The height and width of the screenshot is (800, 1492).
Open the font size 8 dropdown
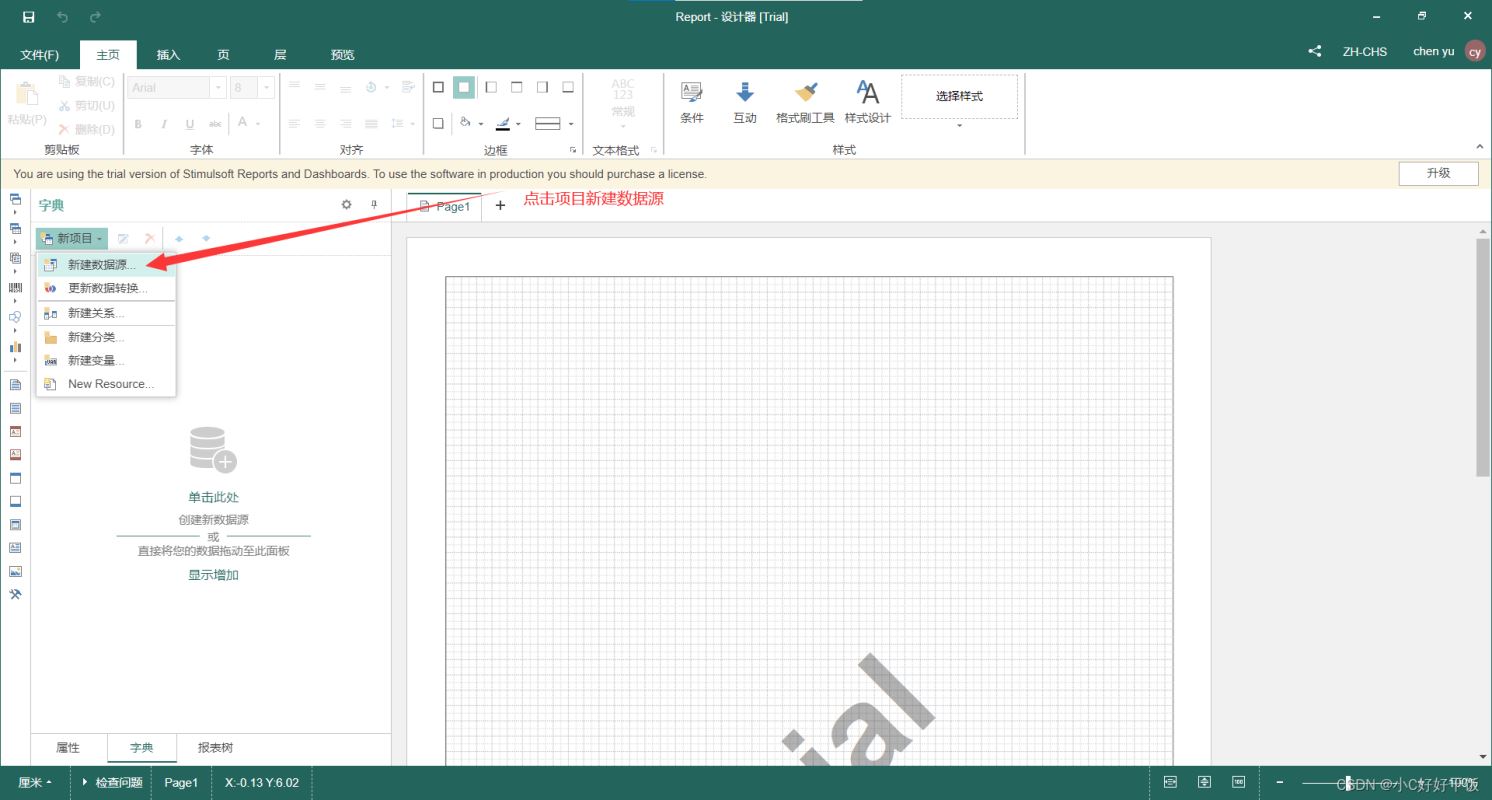[x=266, y=88]
